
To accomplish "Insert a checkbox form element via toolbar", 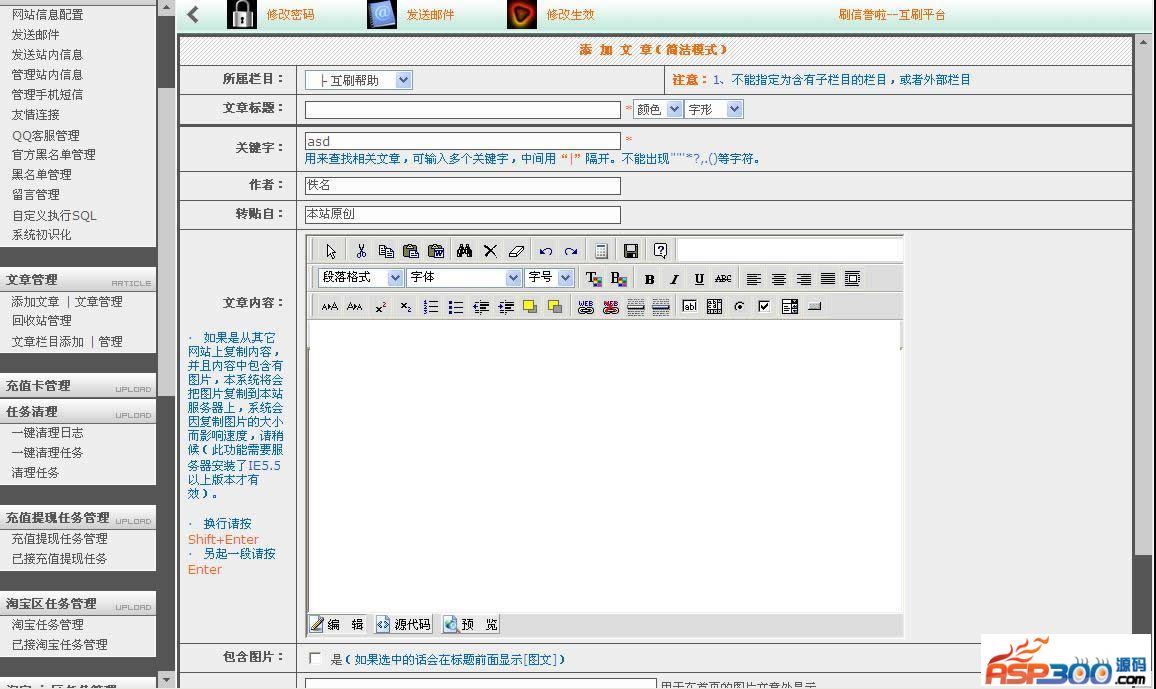I will point(764,307).
